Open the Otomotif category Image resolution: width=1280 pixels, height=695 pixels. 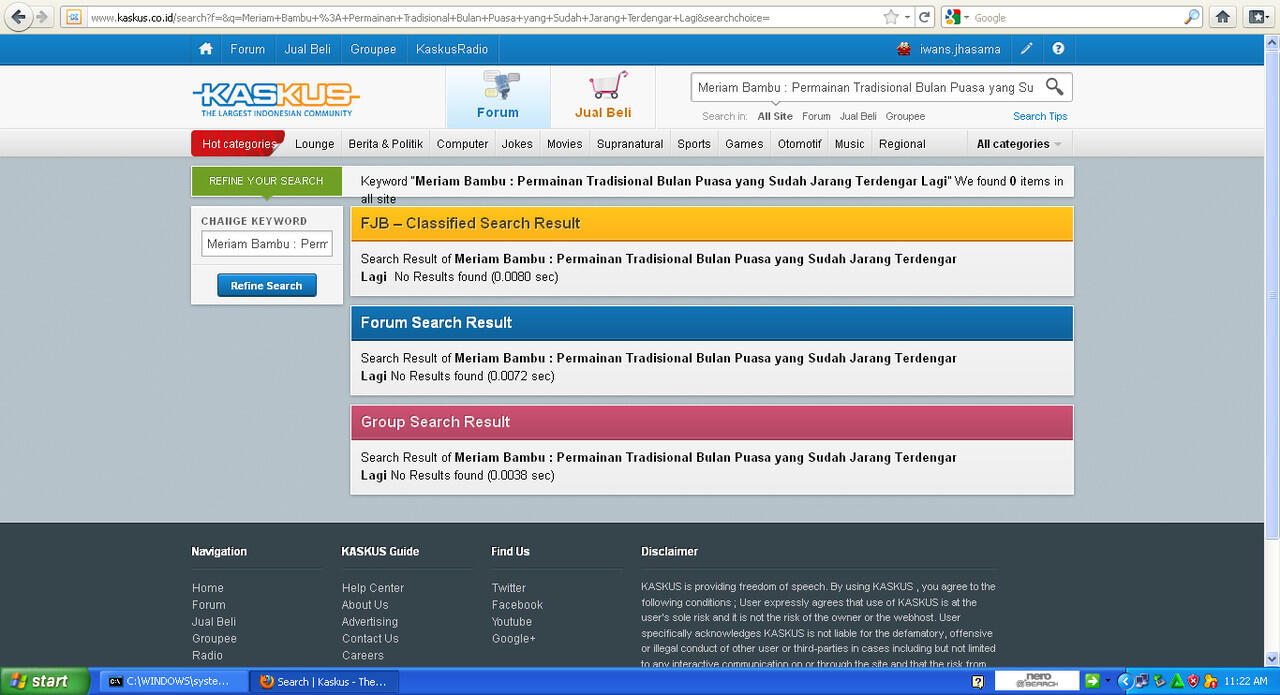800,144
